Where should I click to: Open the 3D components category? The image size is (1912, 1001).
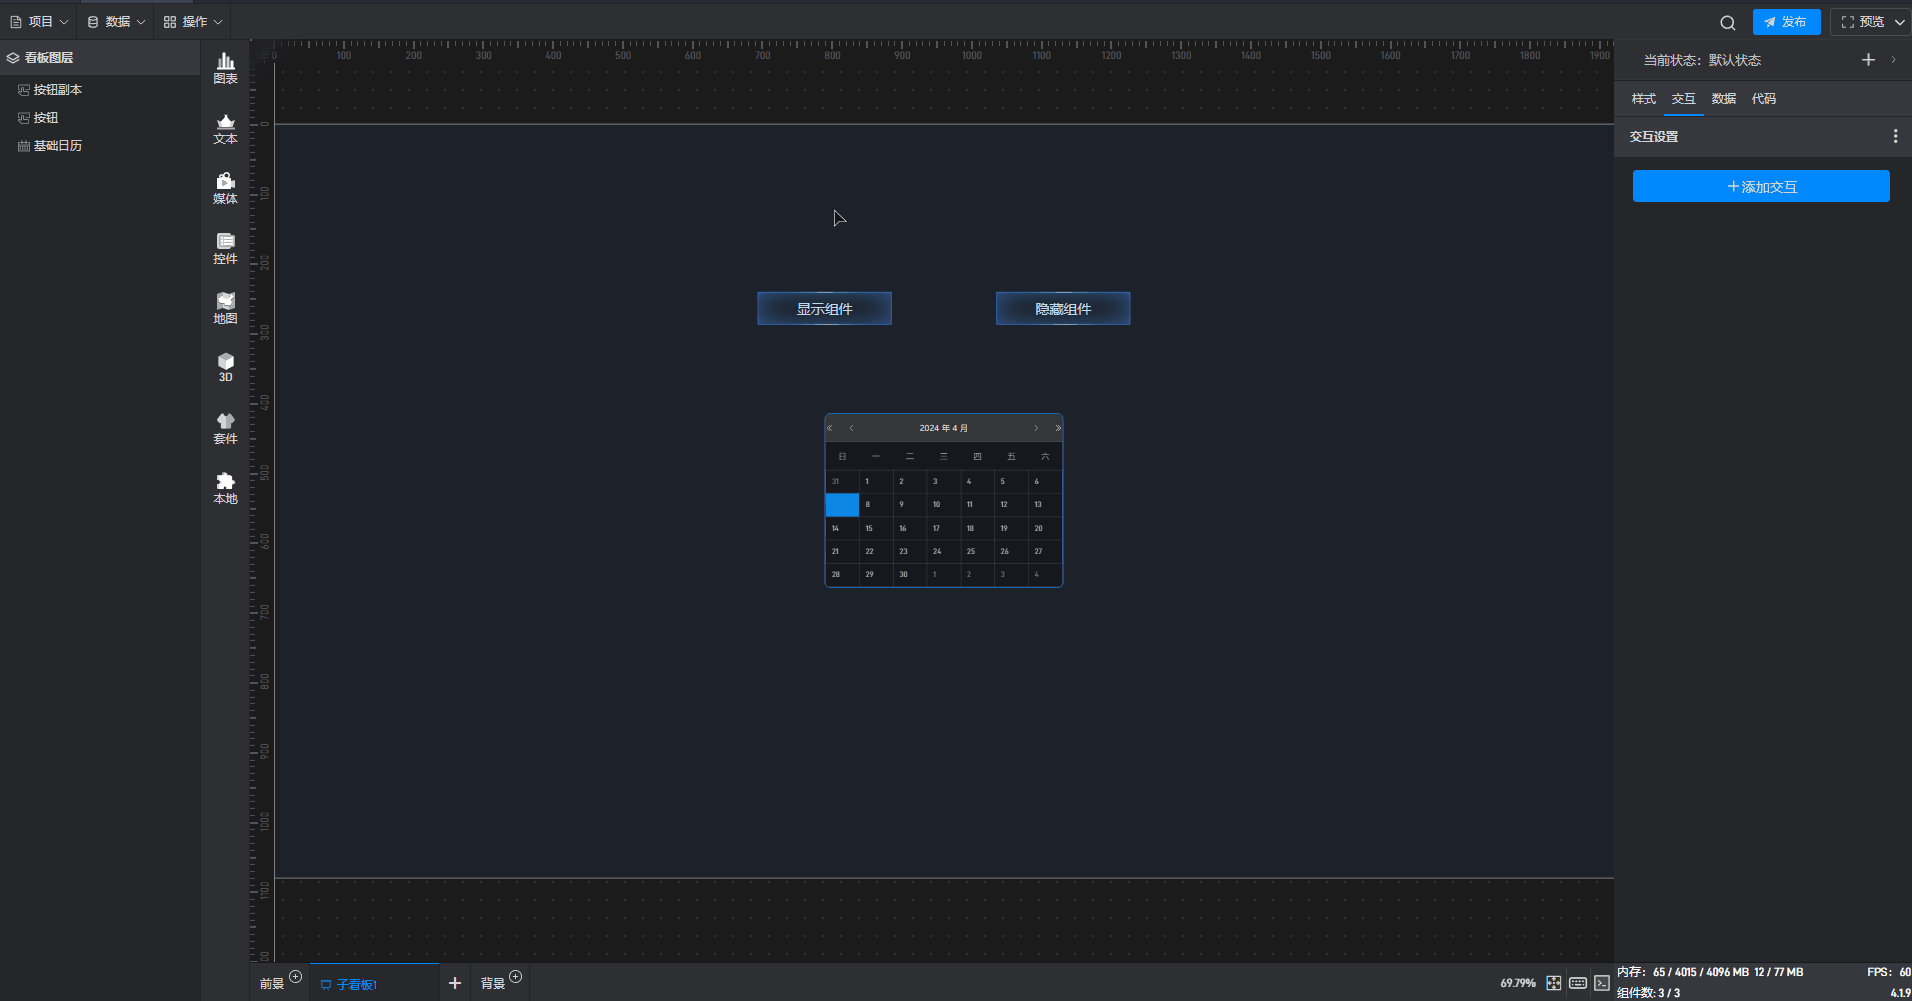coord(225,367)
